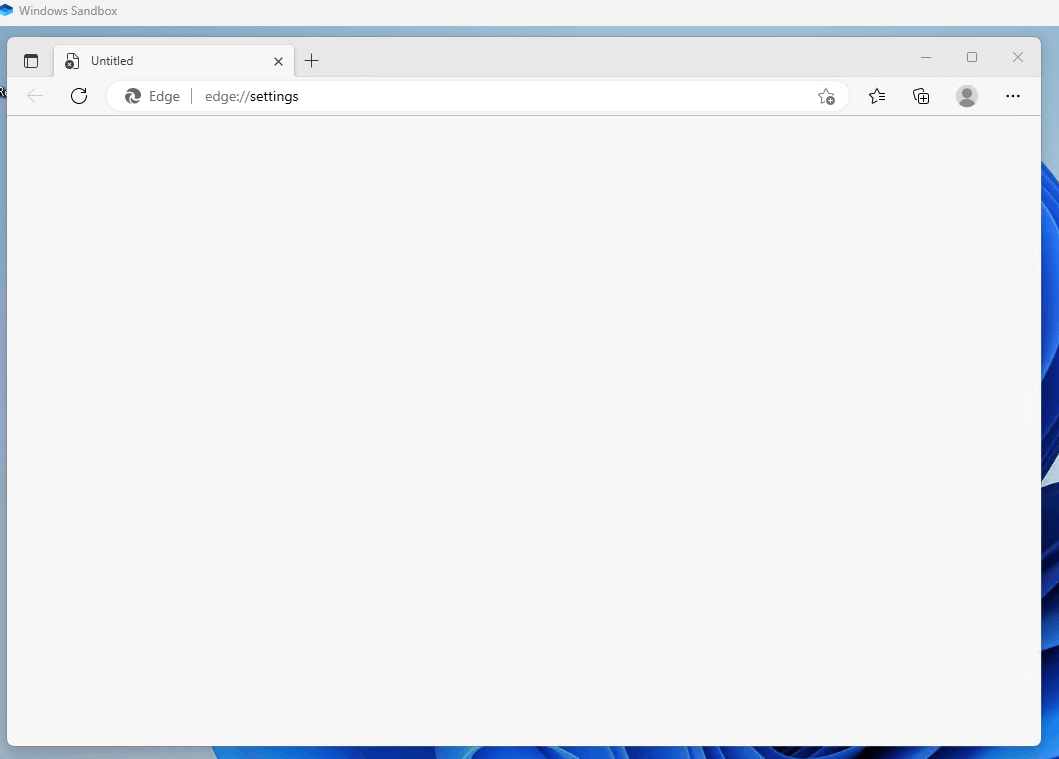The height and width of the screenshot is (759, 1059).
Task: Open the Favorites list icon
Action: pyautogui.click(x=877, y=96)
